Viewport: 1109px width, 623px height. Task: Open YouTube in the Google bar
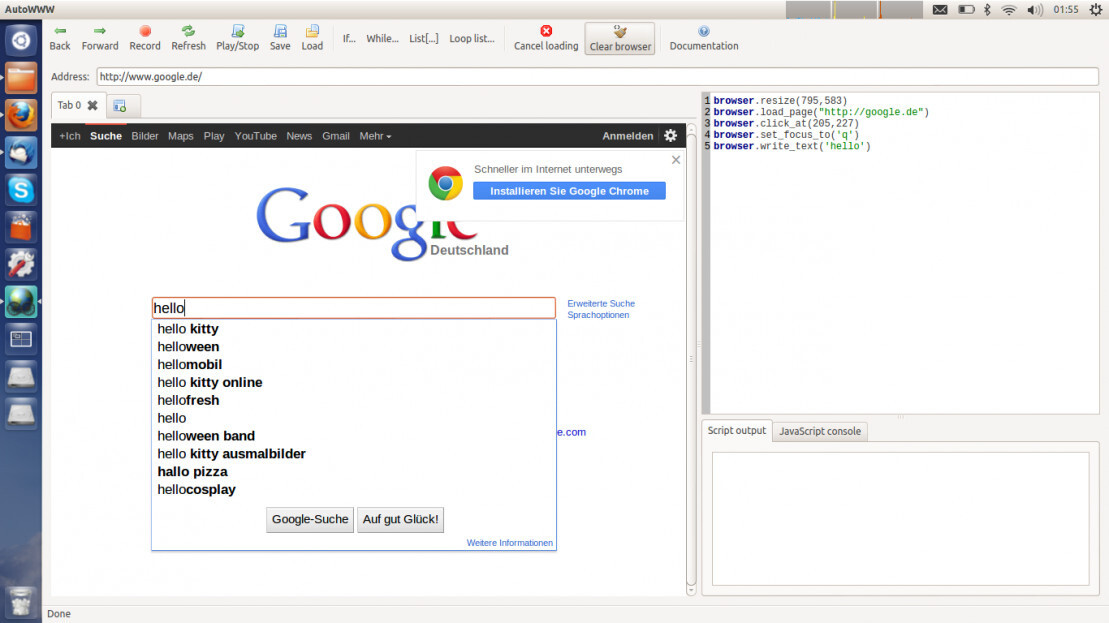255,136
